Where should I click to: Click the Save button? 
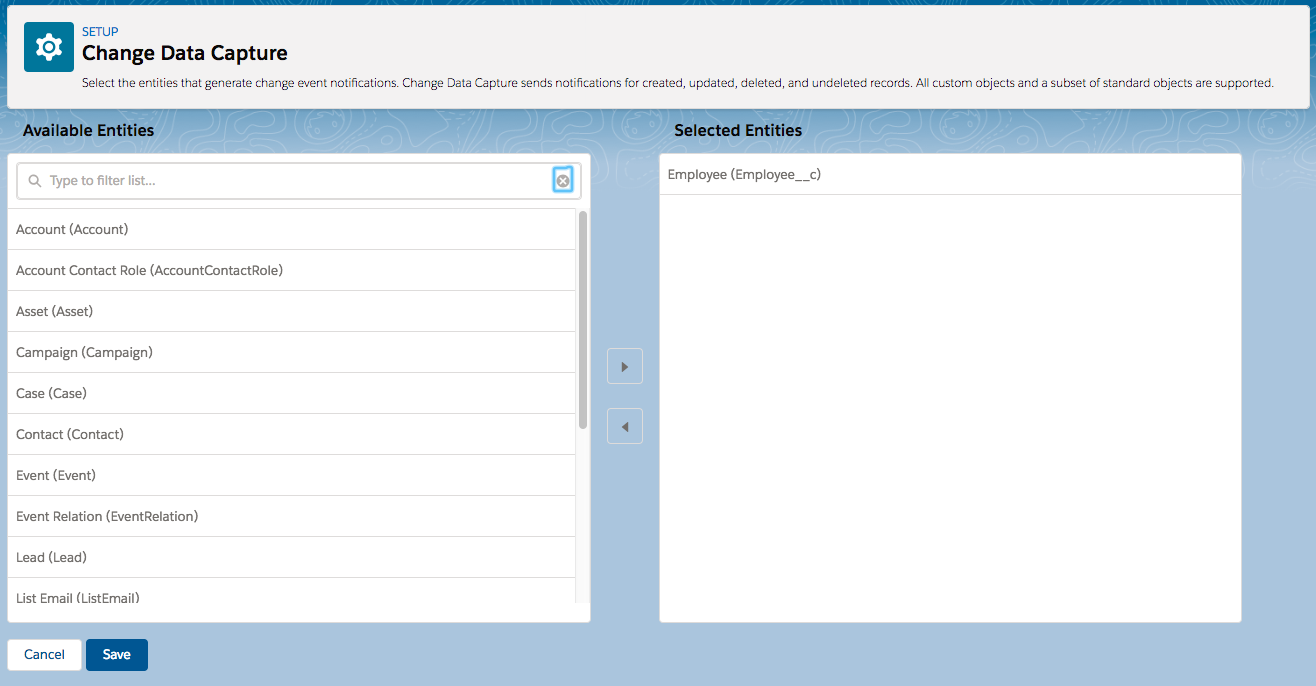pos(116,655)
